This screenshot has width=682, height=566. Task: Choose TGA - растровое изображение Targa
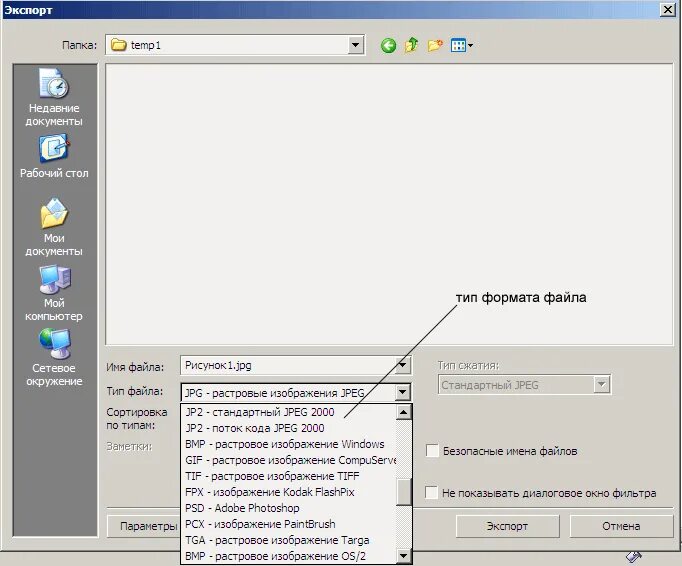(288, 540)
